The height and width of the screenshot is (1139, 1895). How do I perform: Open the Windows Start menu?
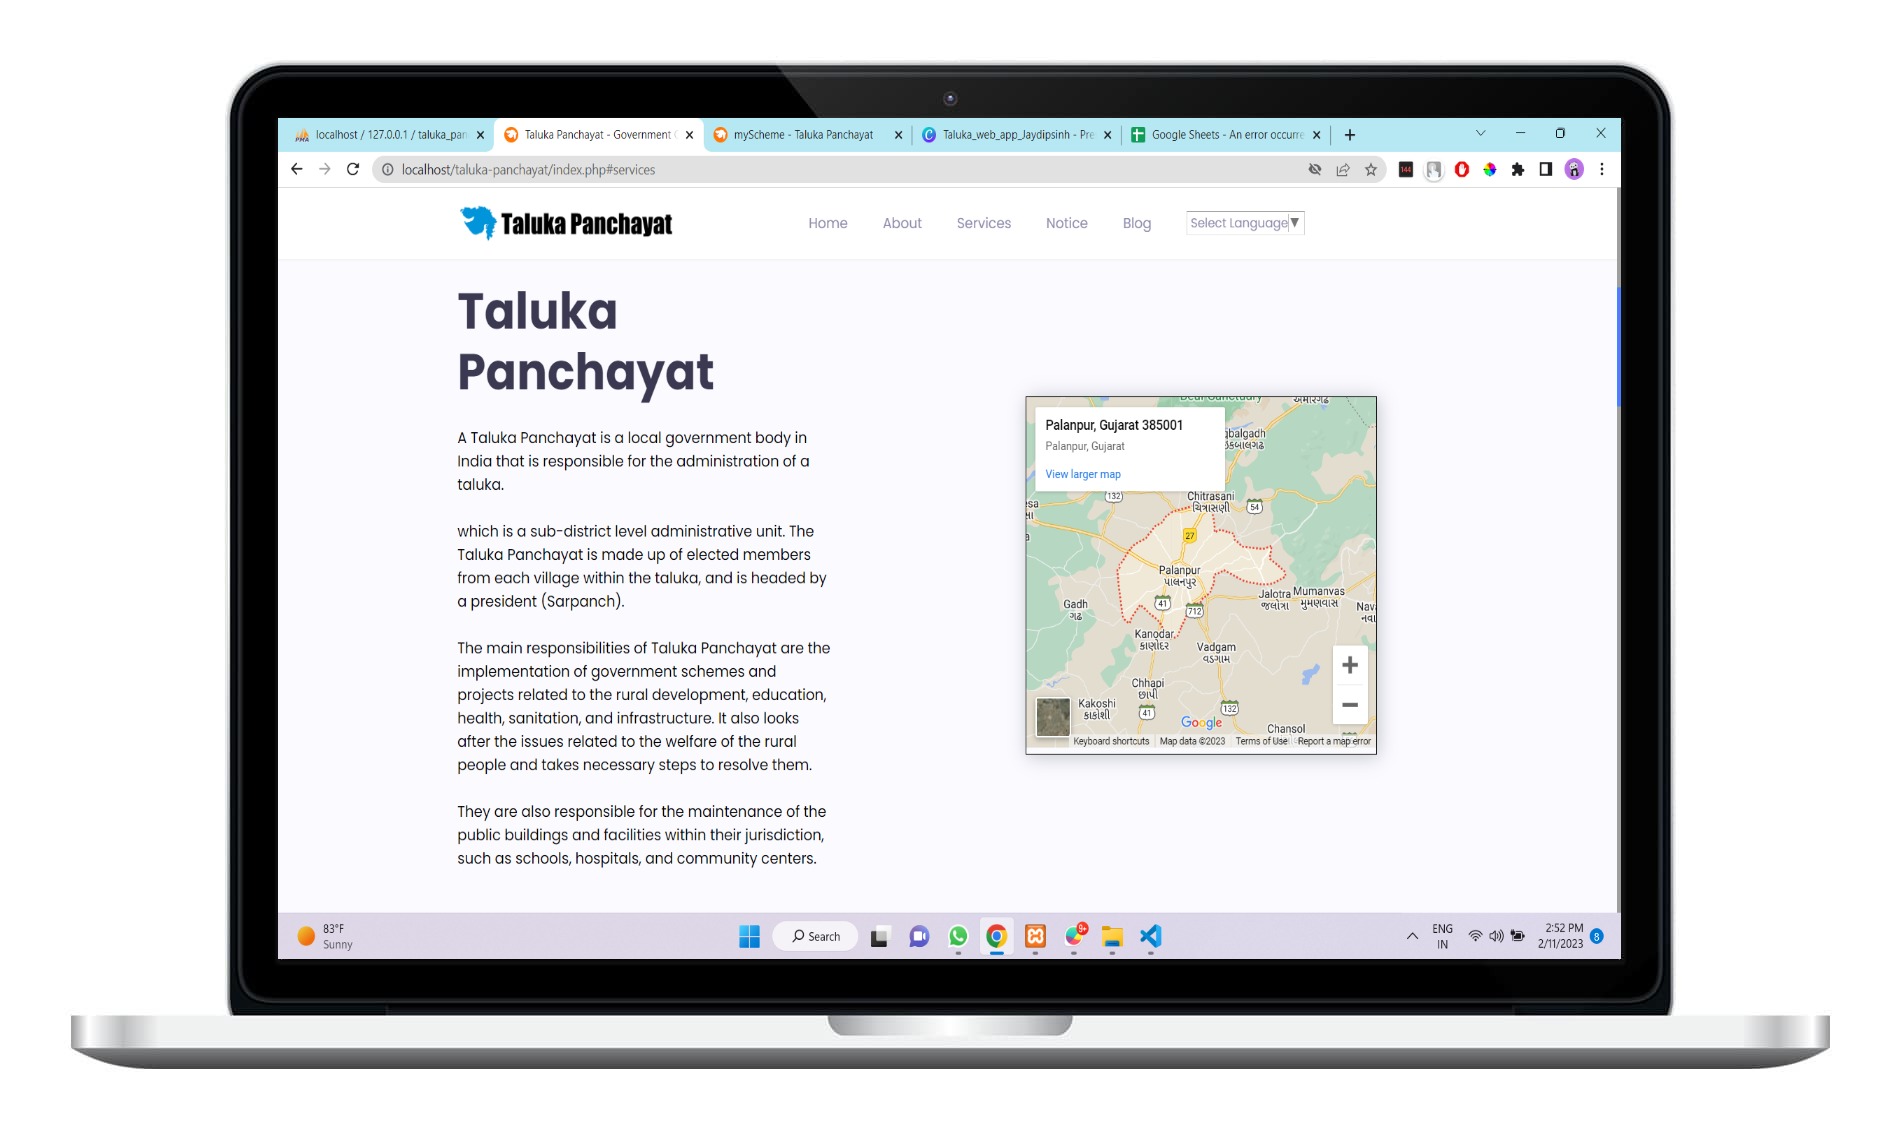click(x=750, y=937)
